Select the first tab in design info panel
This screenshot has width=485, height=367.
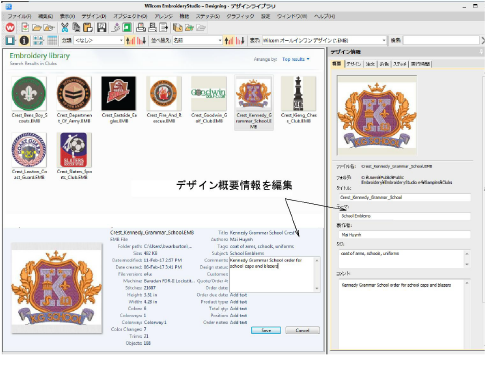337,64
